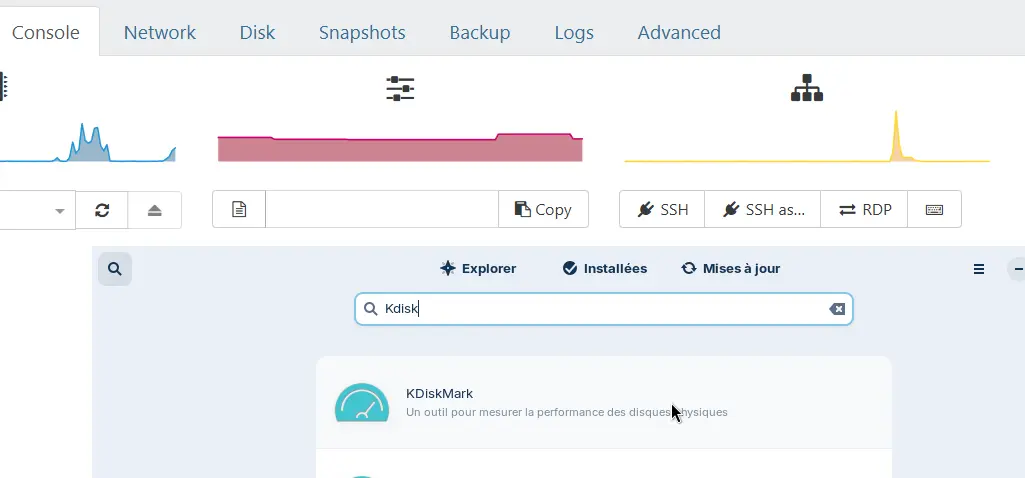Click the eject media icon button
This screenshot has height=478, width=1025.
[154, 210]
